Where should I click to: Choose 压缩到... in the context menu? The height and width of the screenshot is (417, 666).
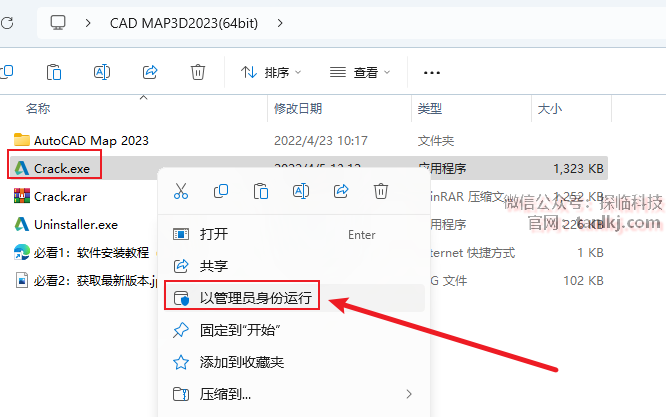294,394
